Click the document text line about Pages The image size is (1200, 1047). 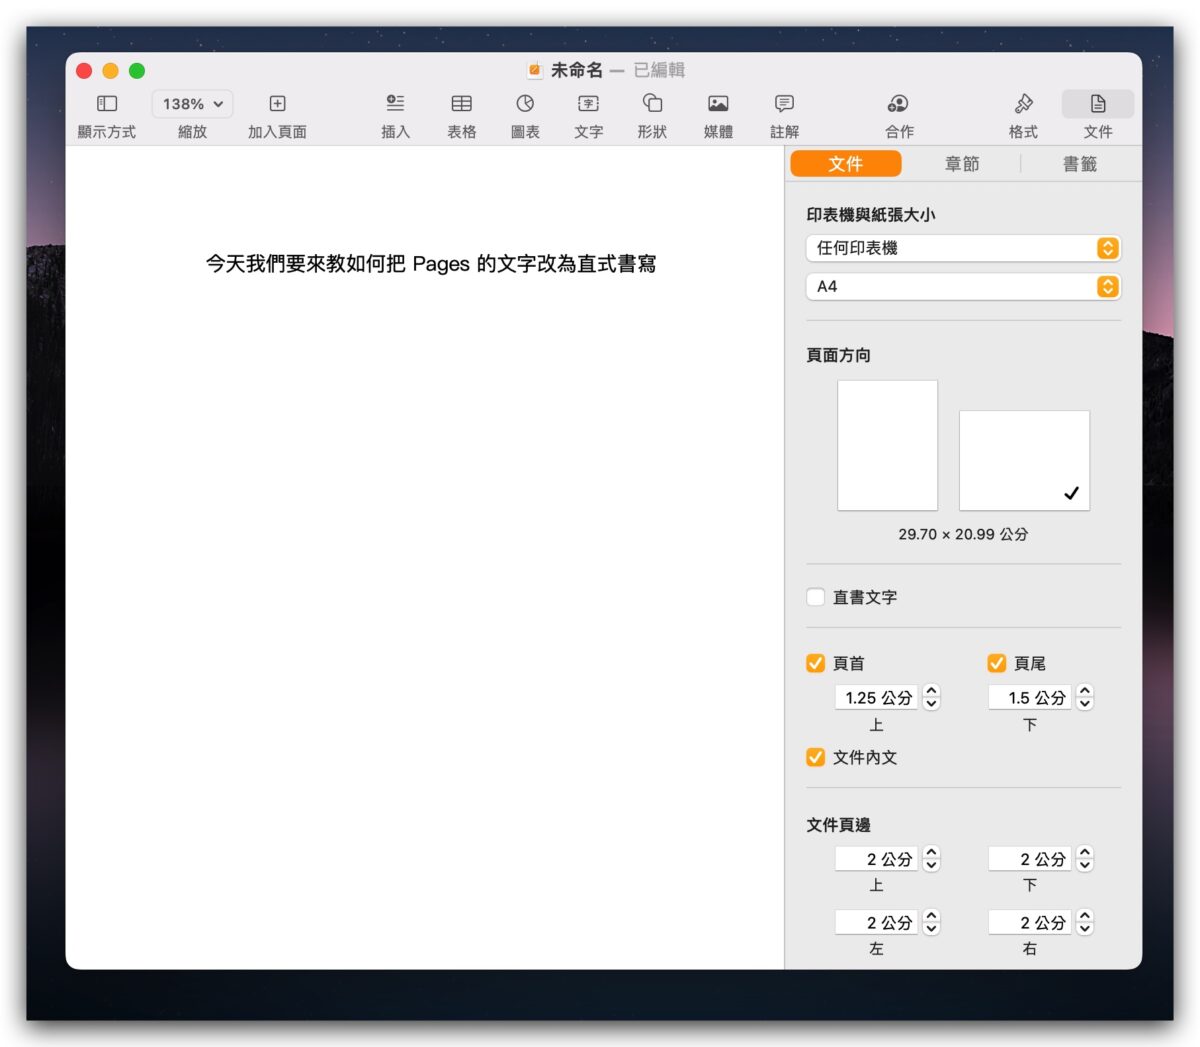click(431, 264)
